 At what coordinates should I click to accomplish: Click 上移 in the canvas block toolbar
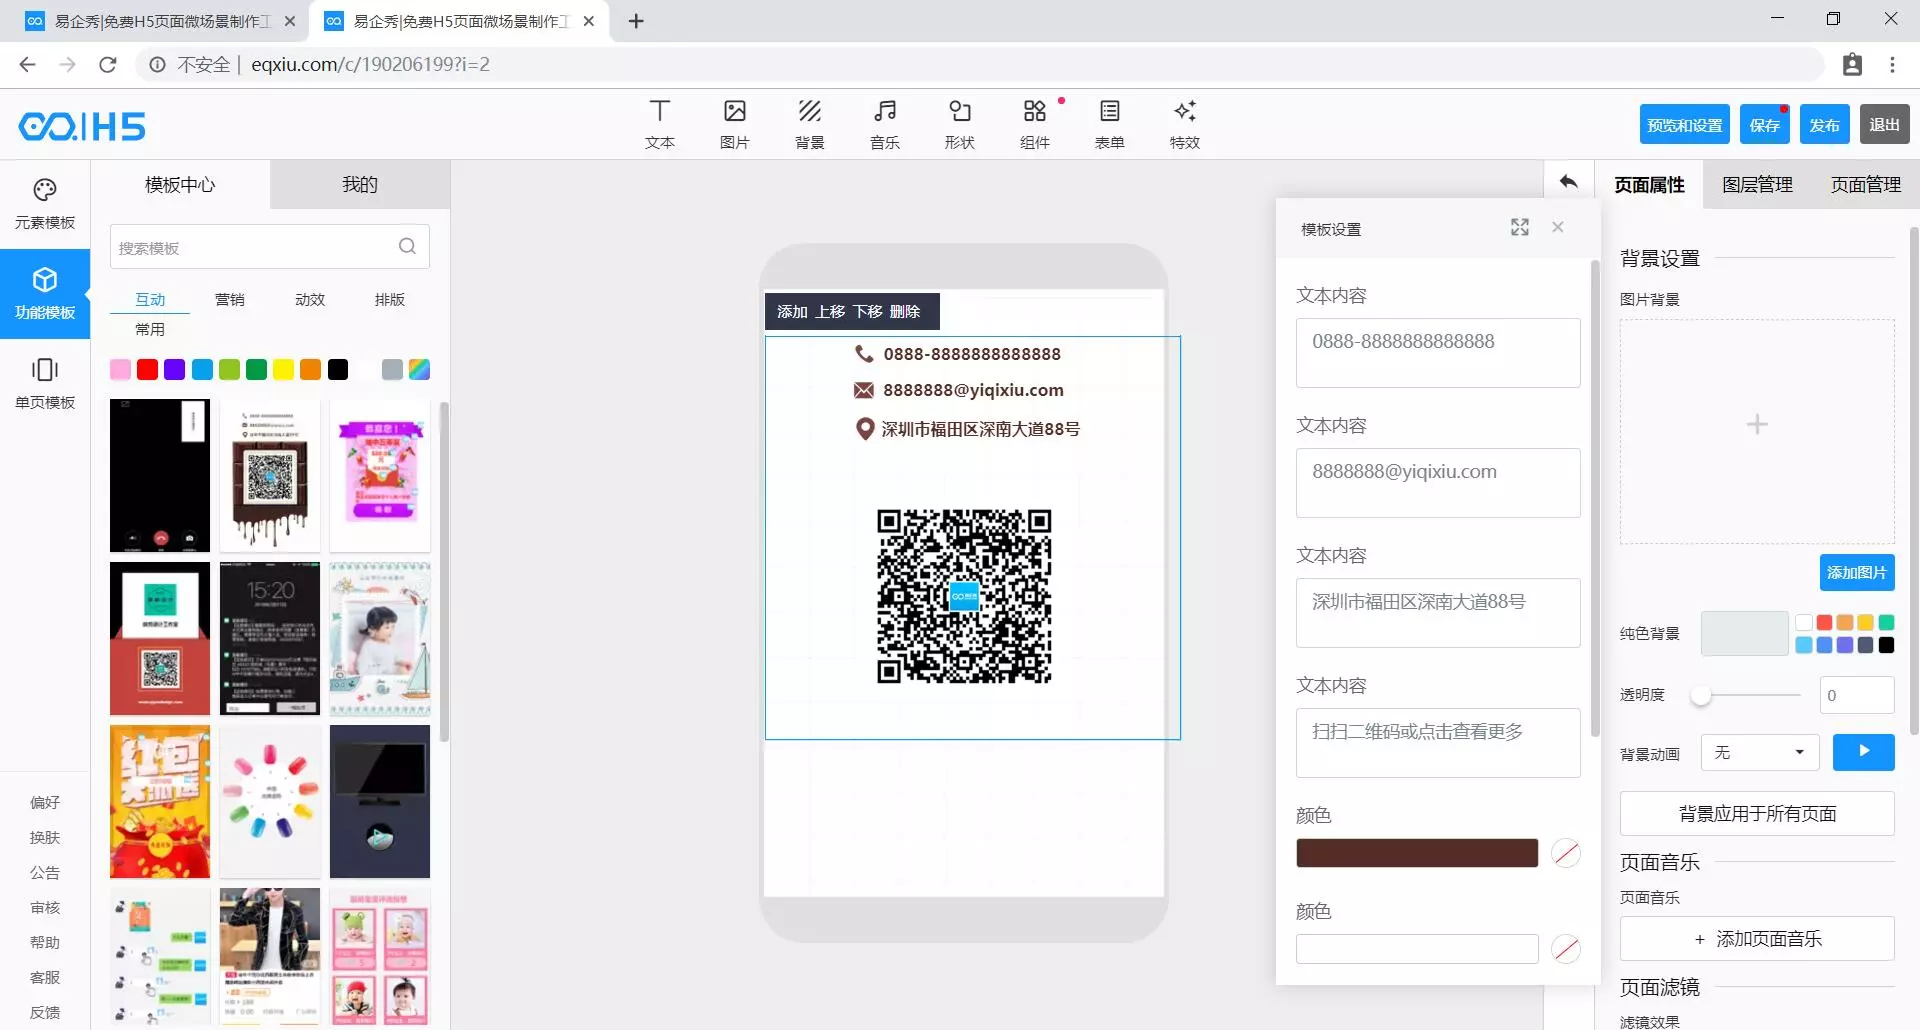coord(830,312)
